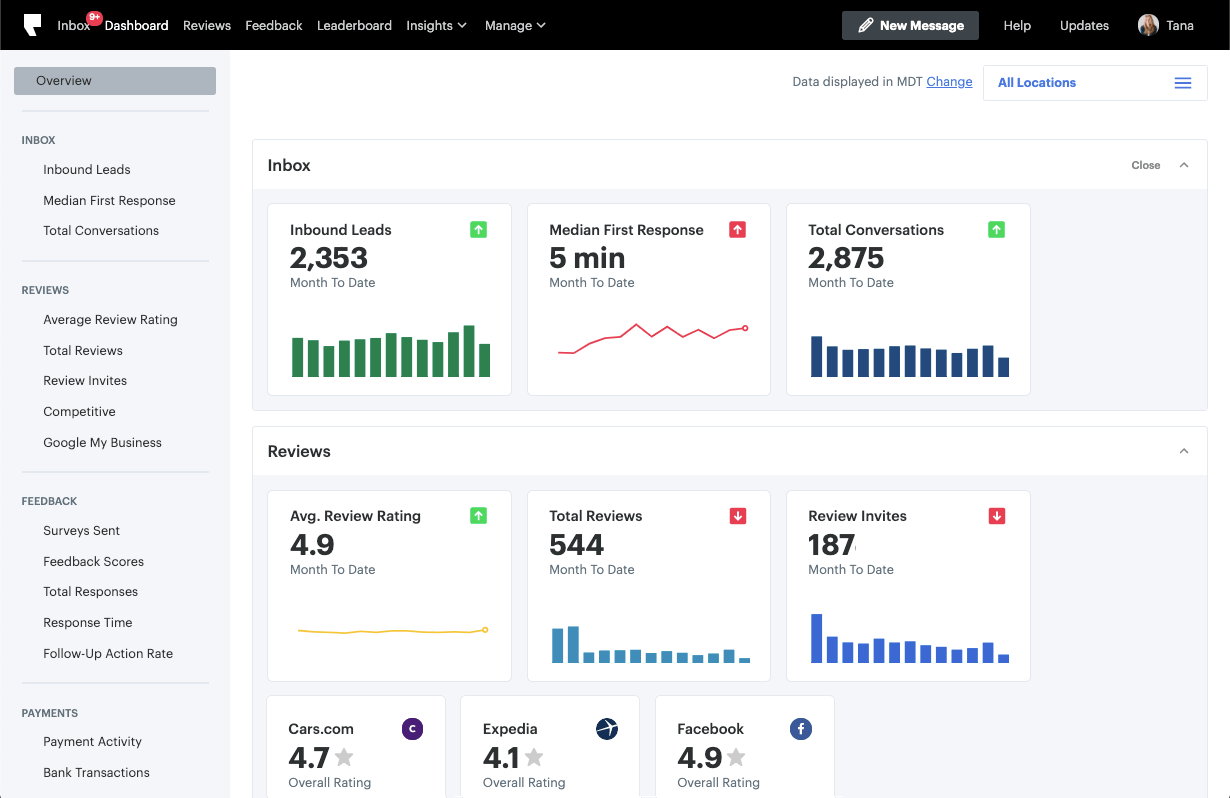Open the Total Conversations chart card

click(908, 300)
